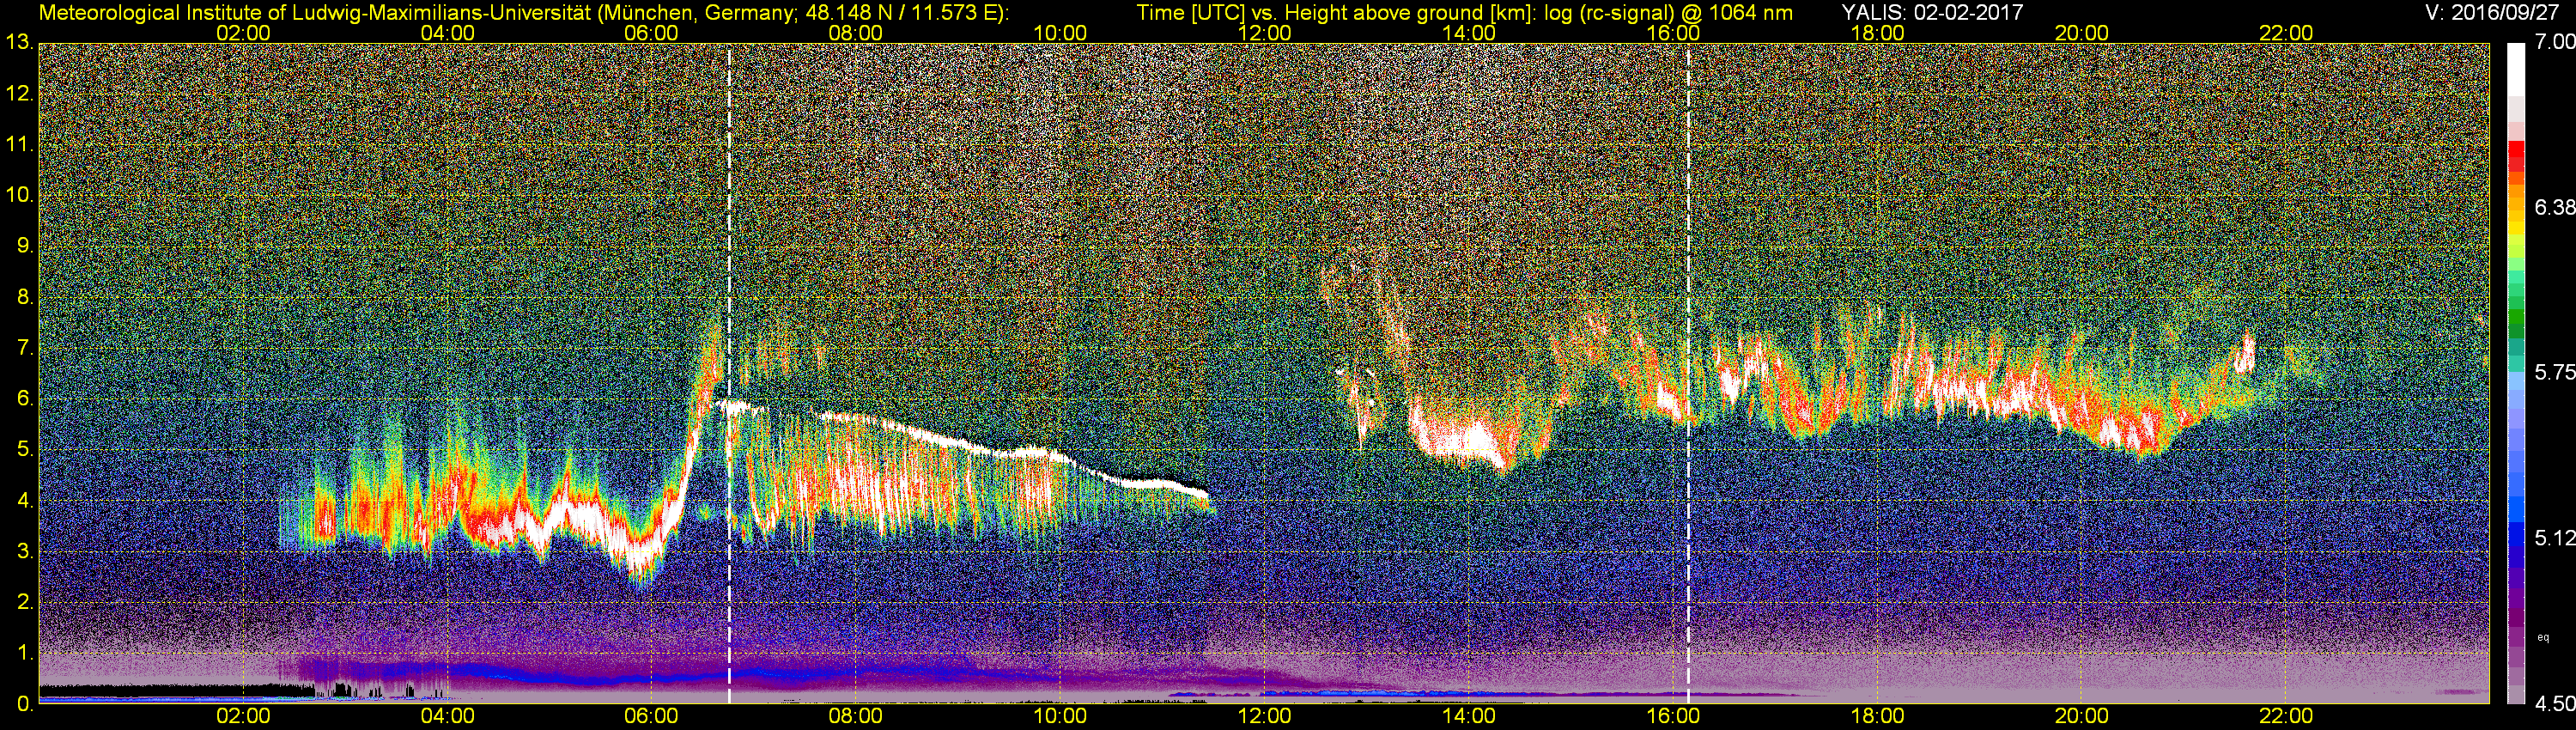Click the 10 km height axis label
This screenshot has width=2576, height=730.
pos(19,195)
